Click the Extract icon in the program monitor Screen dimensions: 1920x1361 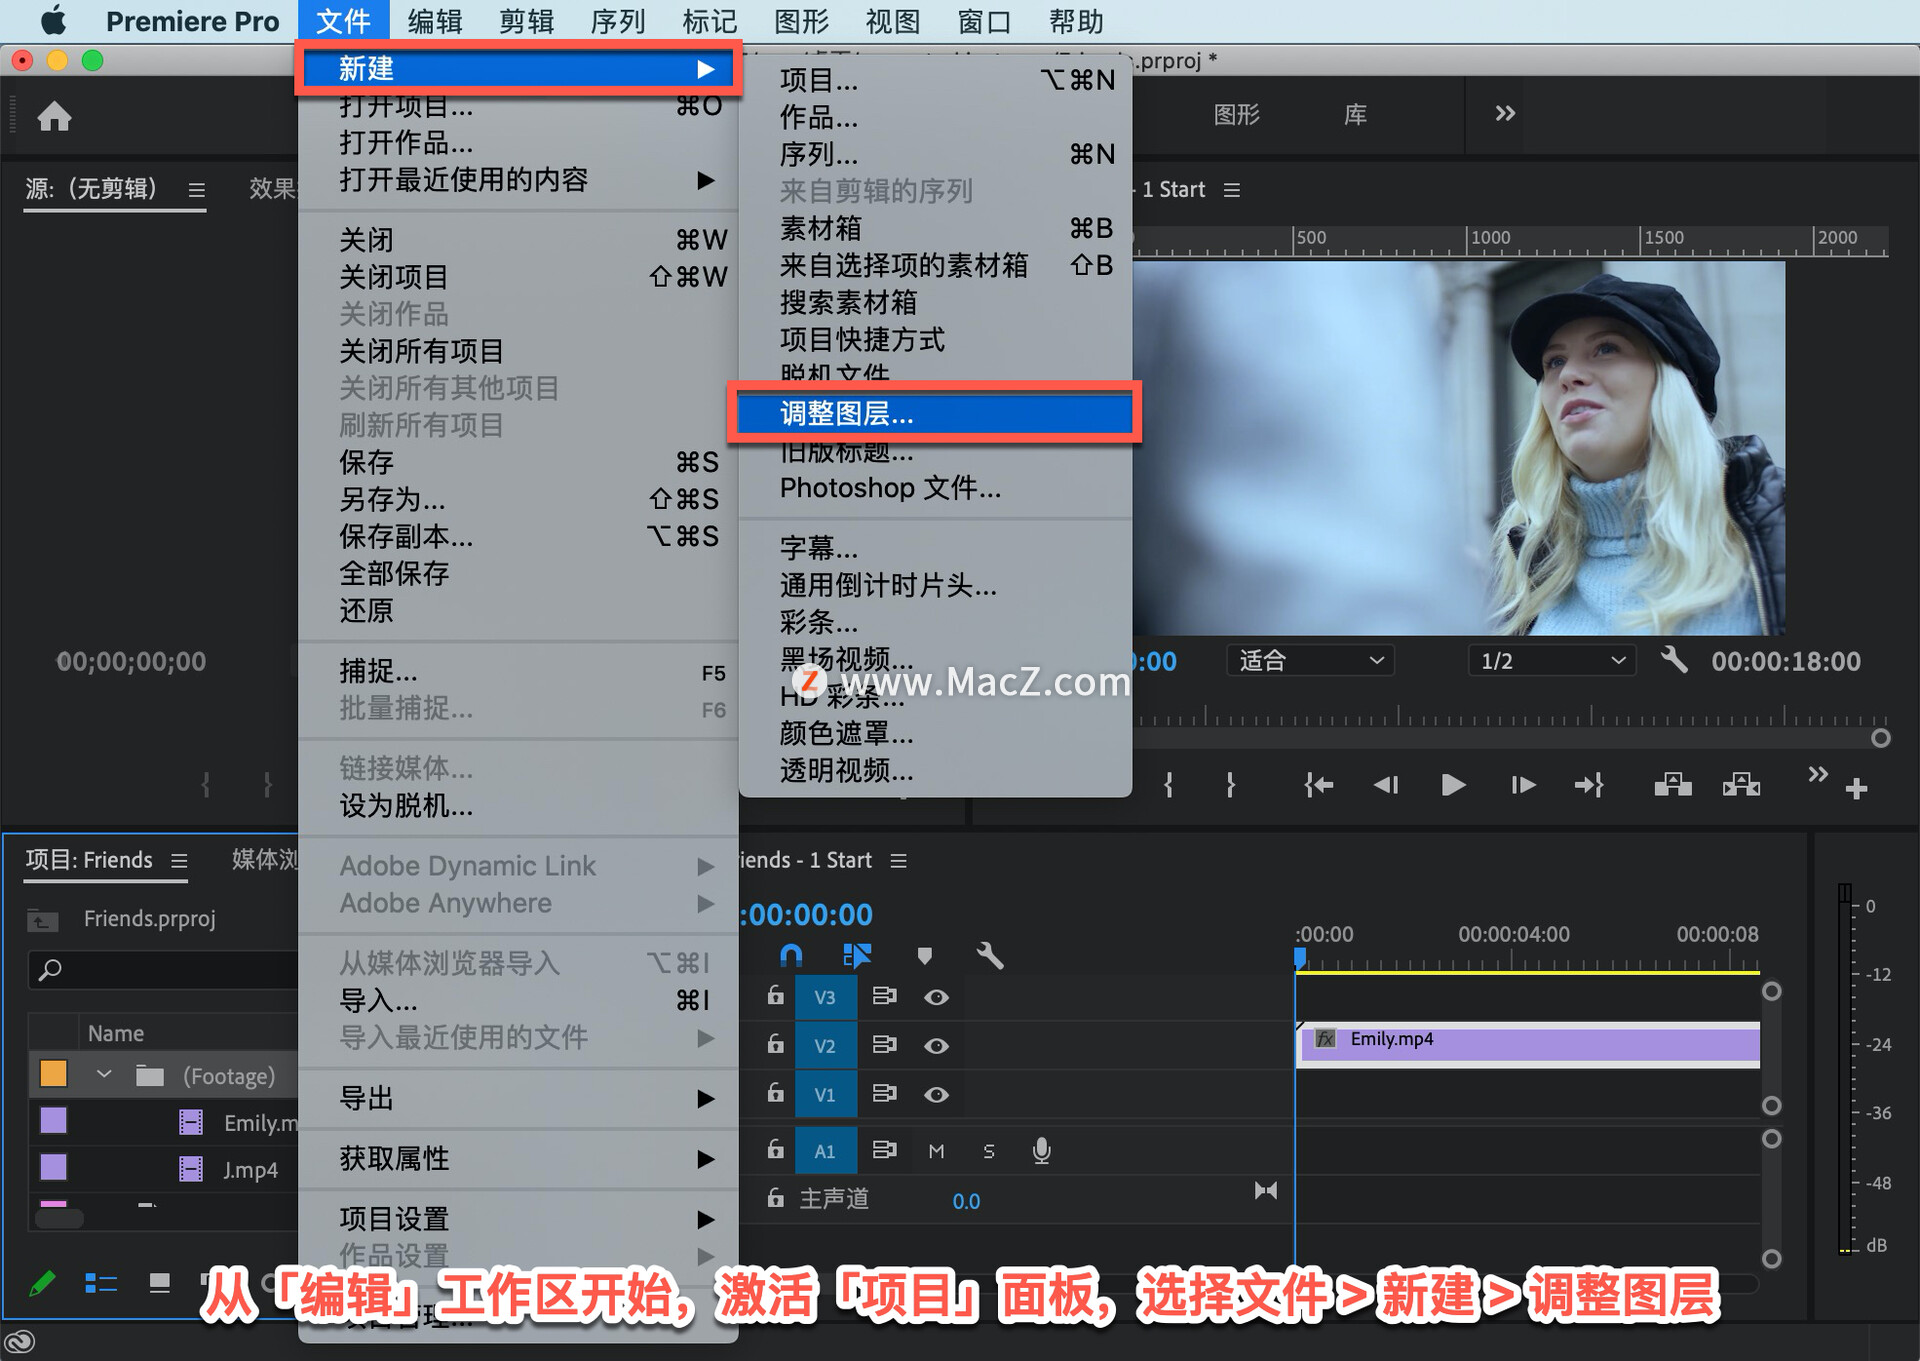1741,785
